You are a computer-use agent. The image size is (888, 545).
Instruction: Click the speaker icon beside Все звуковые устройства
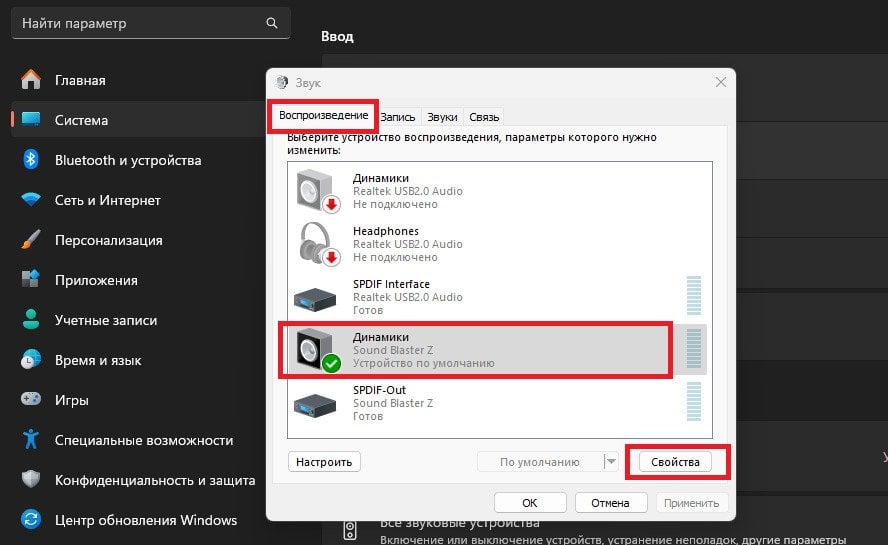pyautogui.click(x=350, y=531)
